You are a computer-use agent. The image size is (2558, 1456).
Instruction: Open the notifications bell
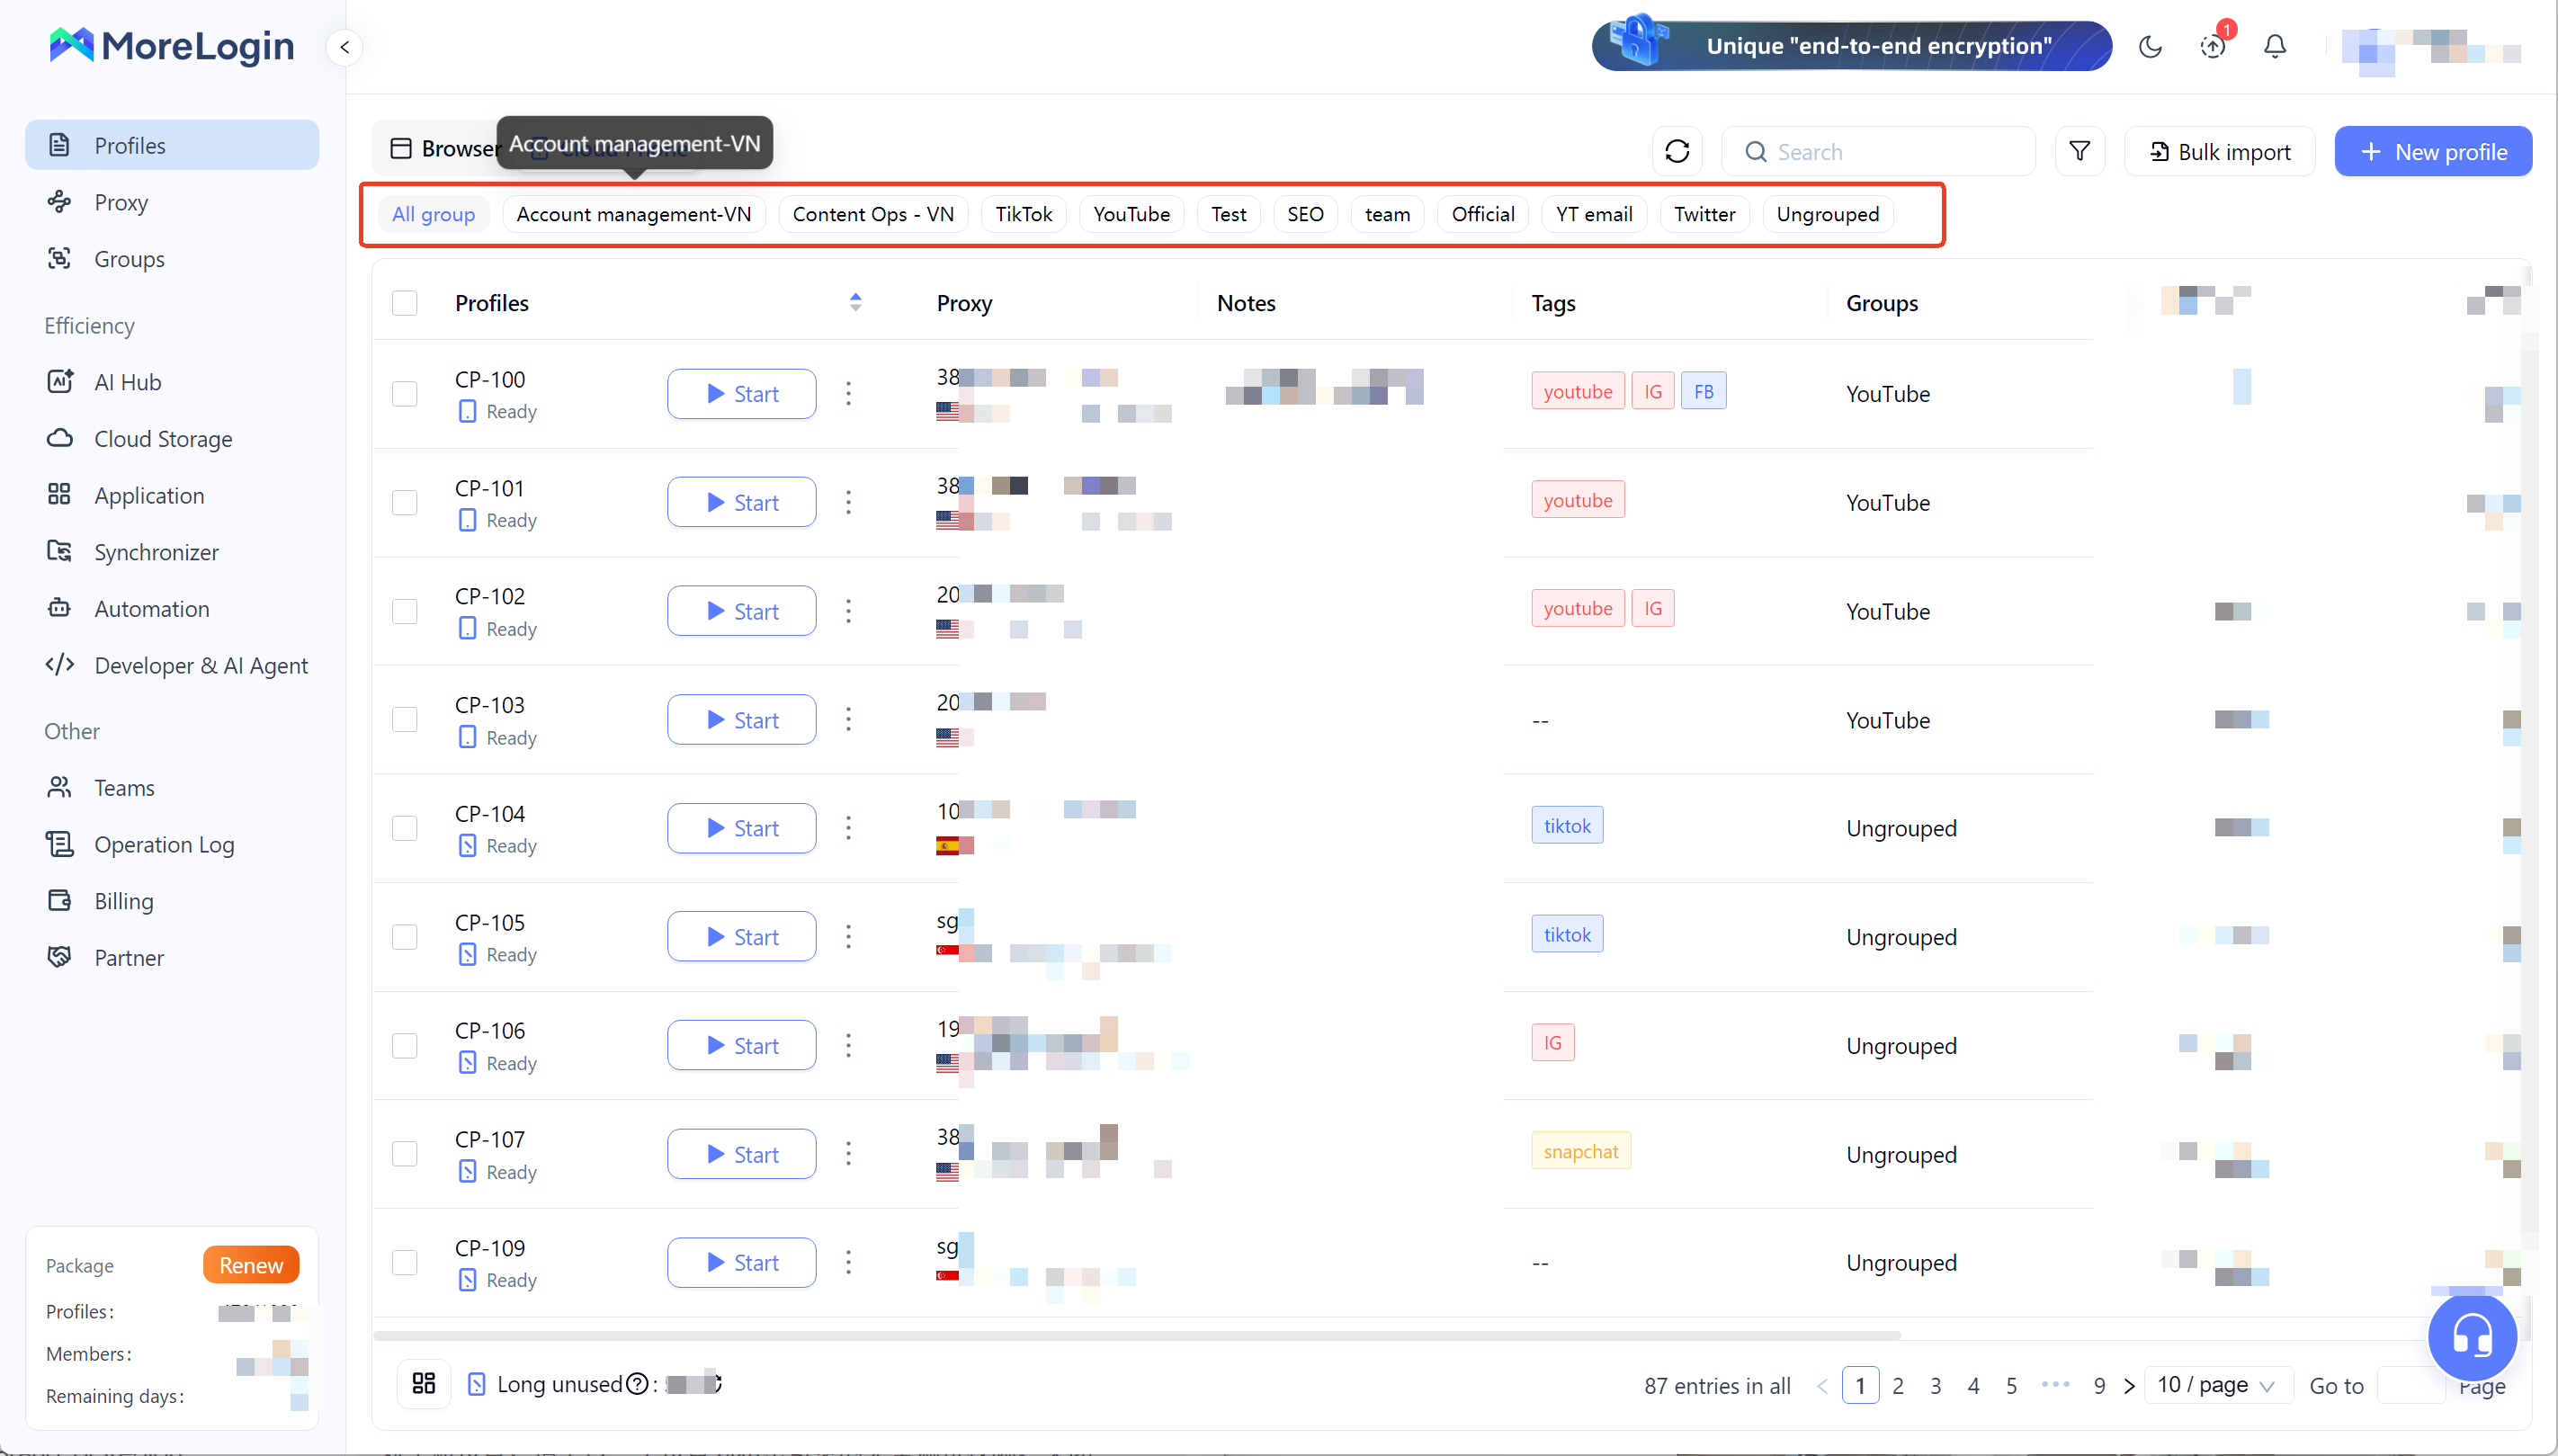pos(2275,46)
